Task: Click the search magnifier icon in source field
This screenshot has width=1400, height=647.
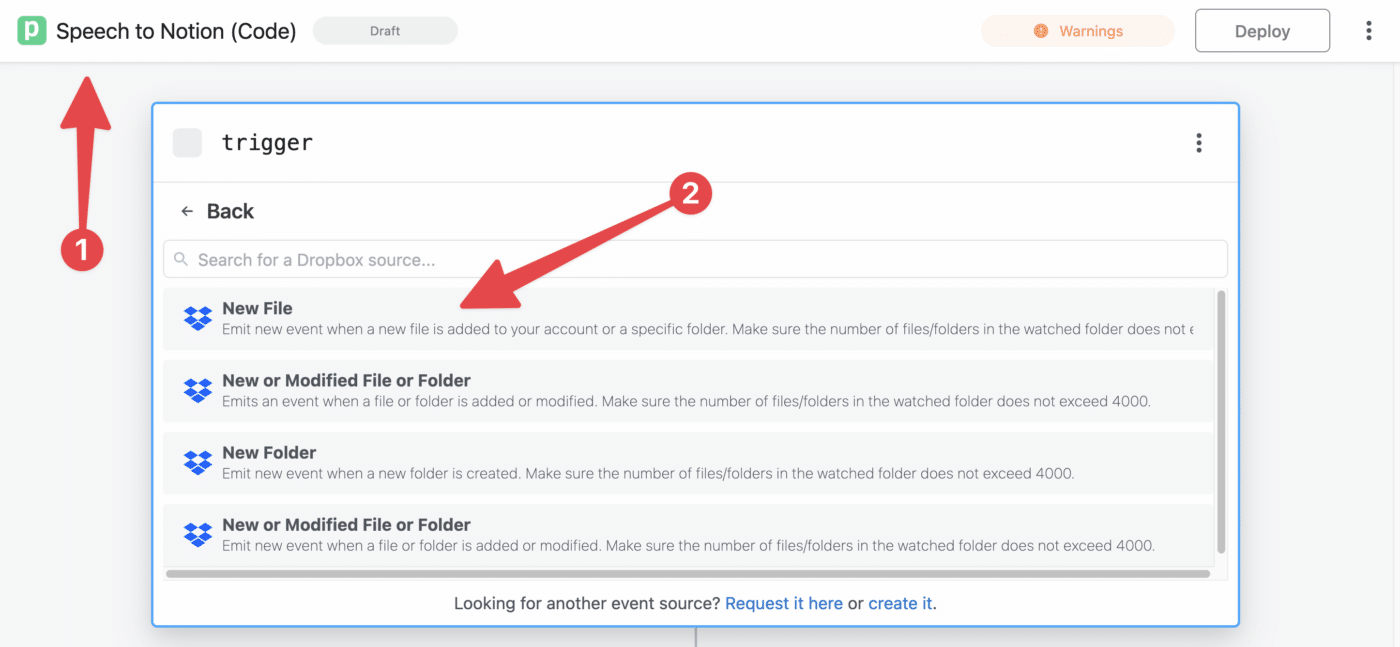Action: [x=181, y=259]
